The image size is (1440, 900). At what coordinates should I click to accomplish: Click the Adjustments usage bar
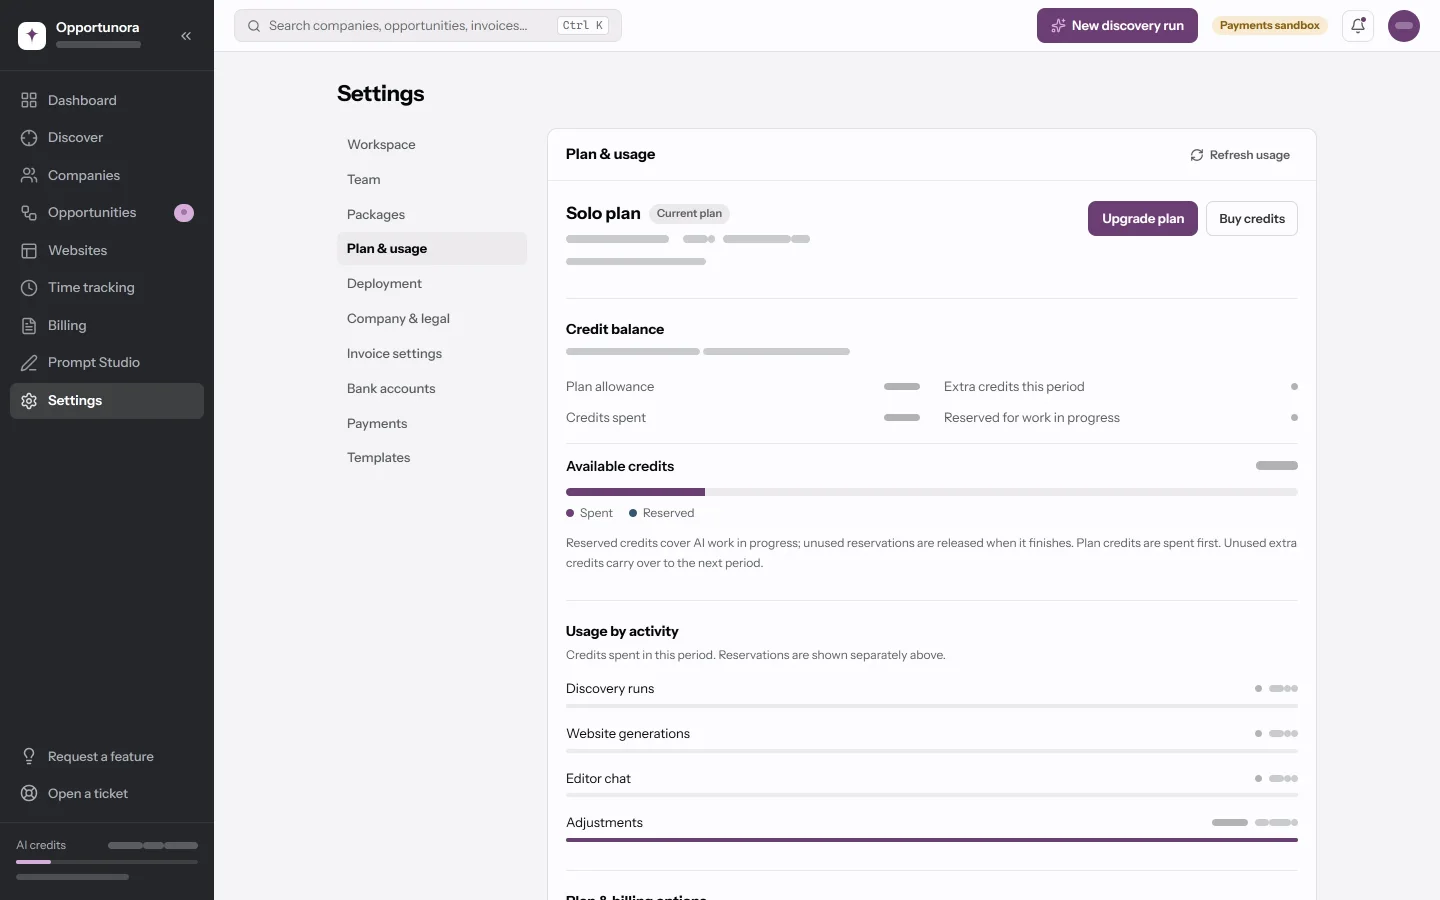coord(932,840)
